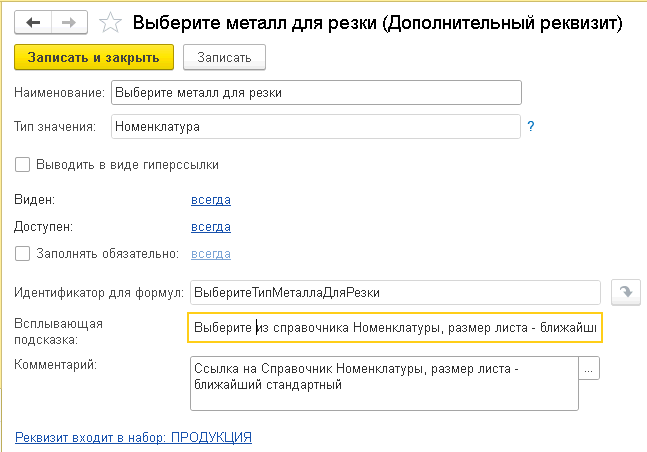Open comment editor with ellipsis button
647x452 pixels.
[x=590, y=370]
